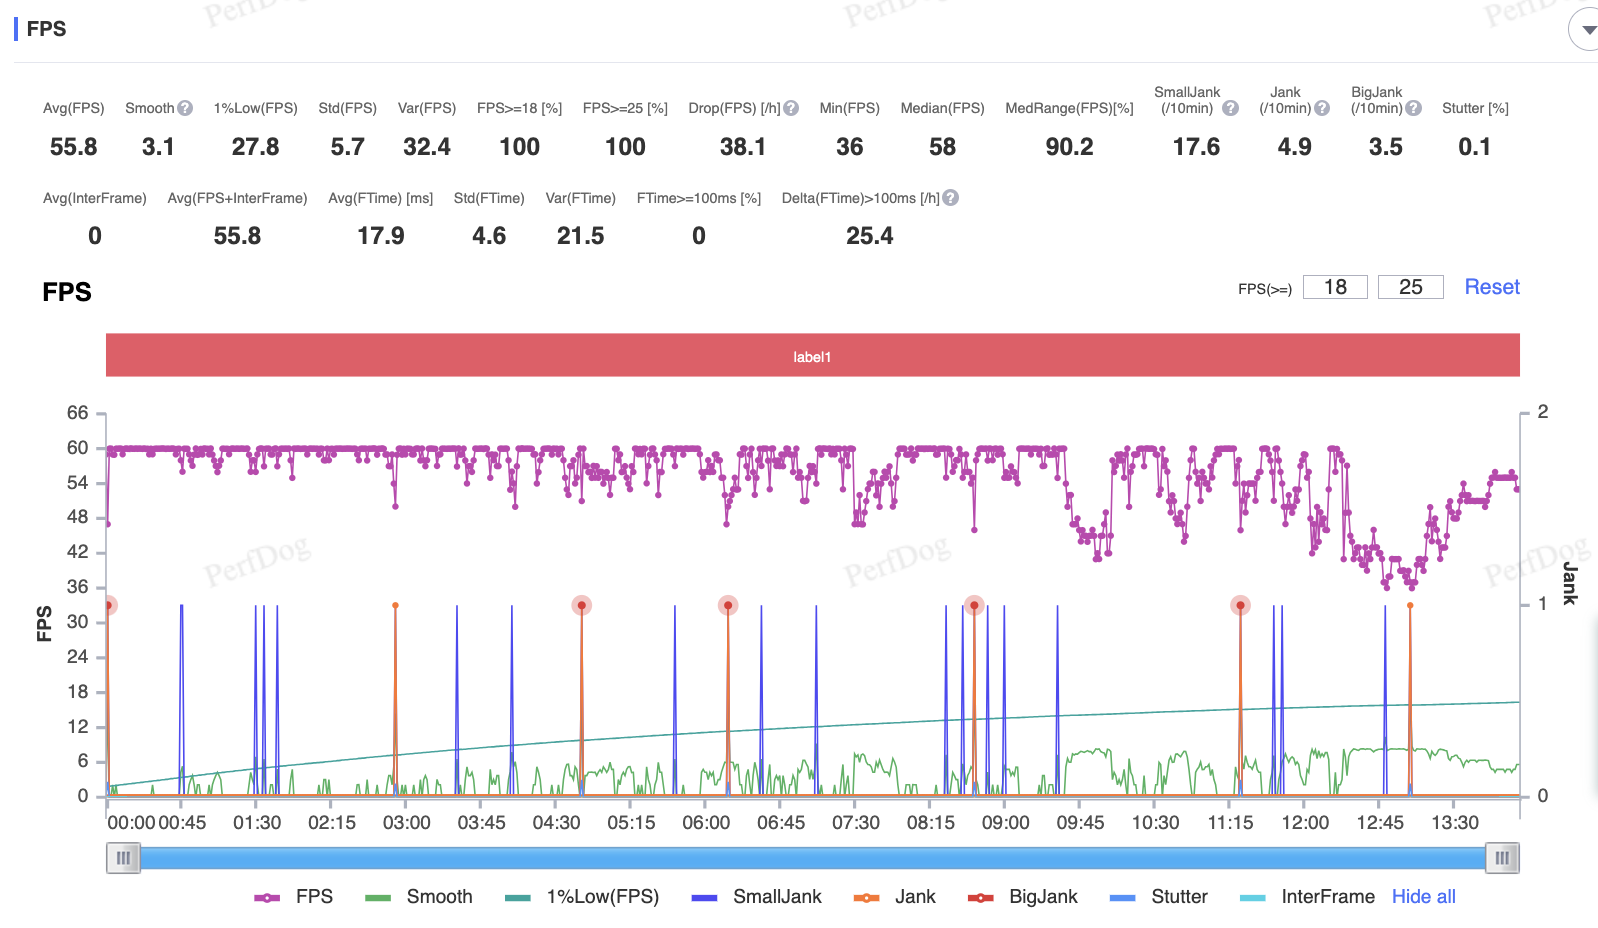The width and height of the screenshot is (1598, 928).
Task: Toggle the 1%Low(FPS) legend series
Action: click(x=582, y=897)
